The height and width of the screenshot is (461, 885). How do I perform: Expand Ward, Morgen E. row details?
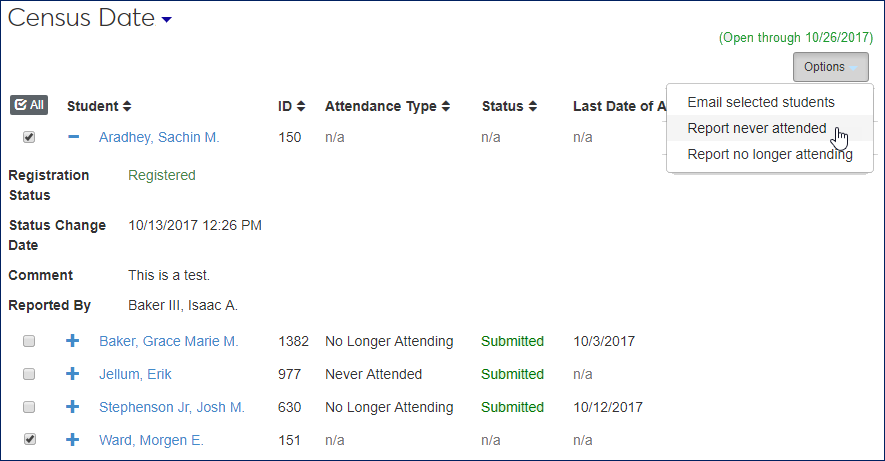(72, 440)
